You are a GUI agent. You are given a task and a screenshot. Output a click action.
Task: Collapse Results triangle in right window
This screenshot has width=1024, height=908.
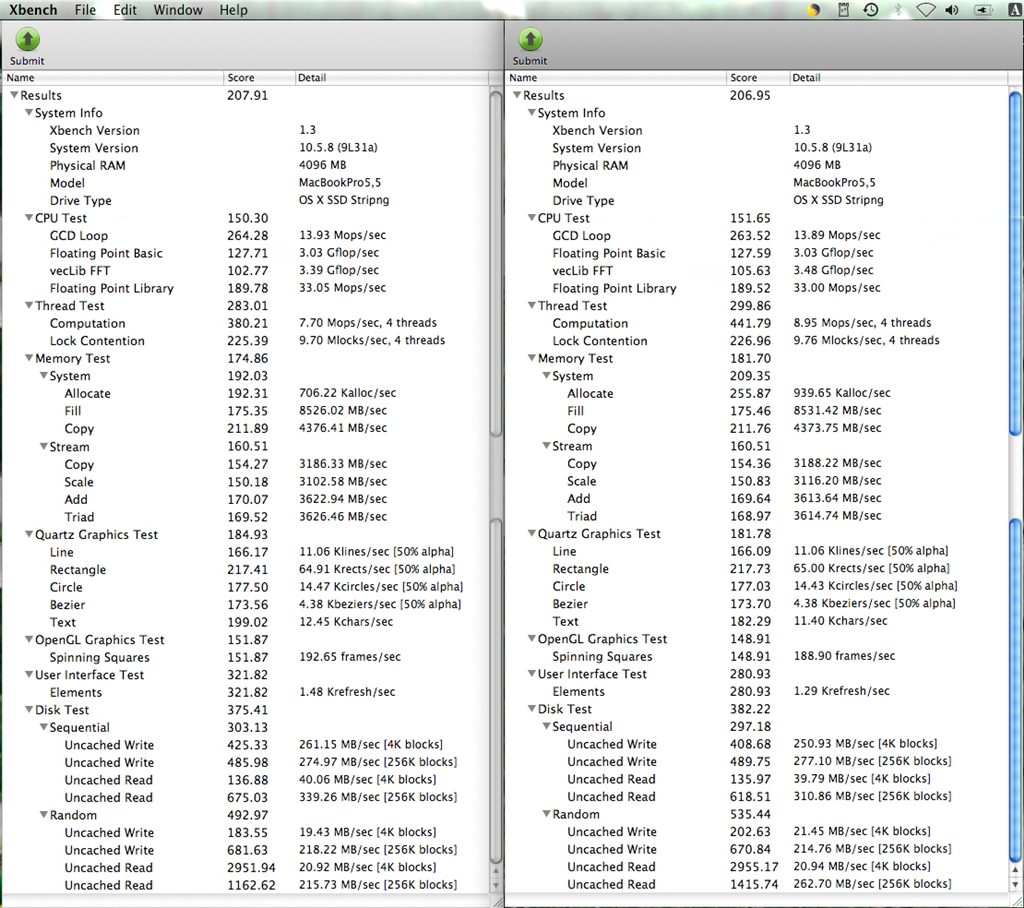point(517,95)
